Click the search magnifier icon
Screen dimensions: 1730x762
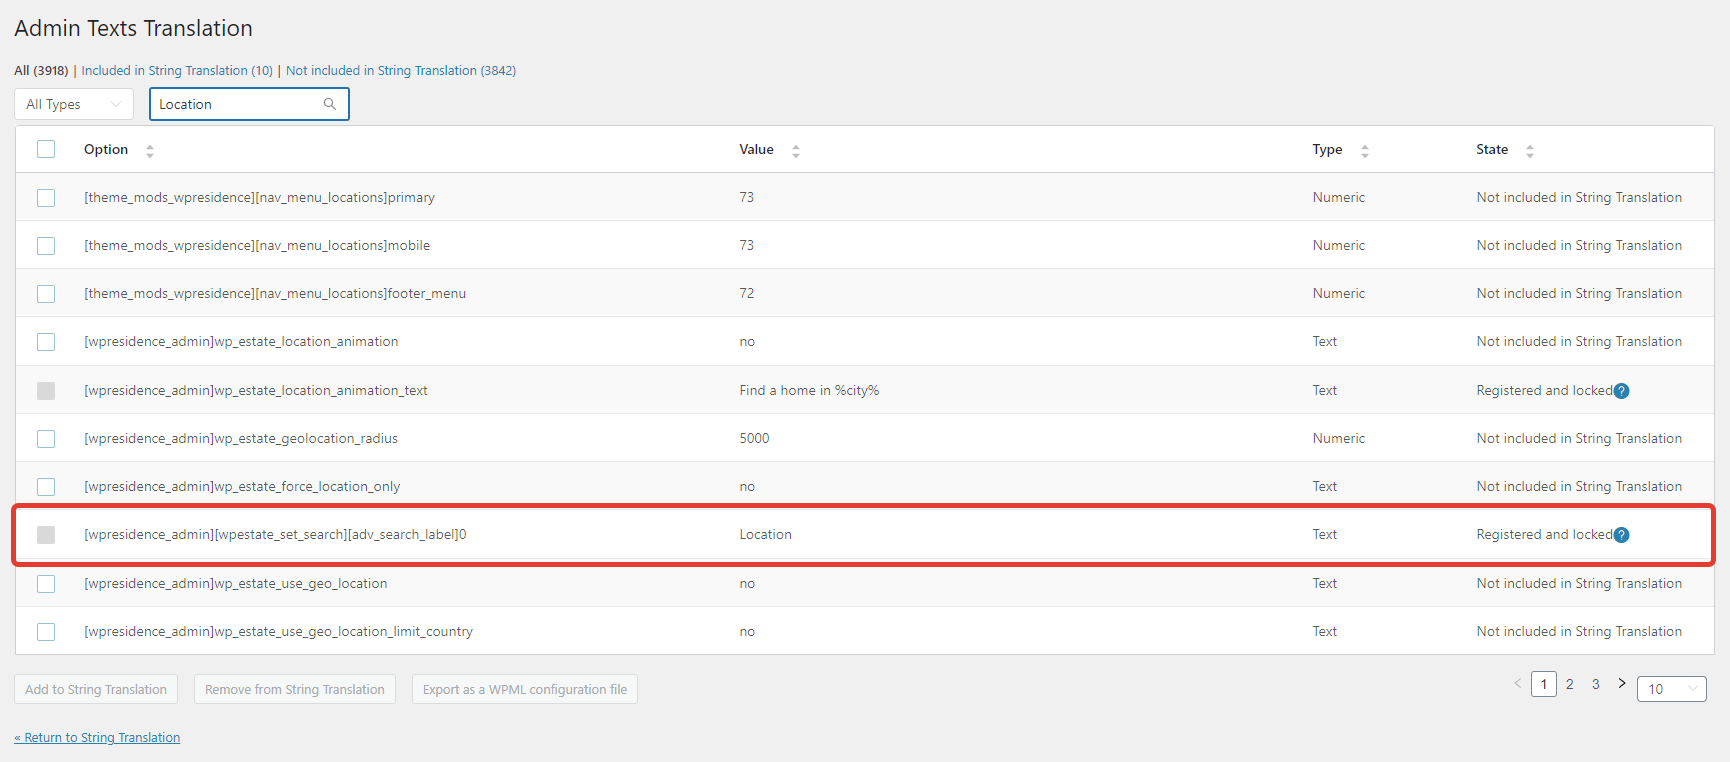[330, 104]
